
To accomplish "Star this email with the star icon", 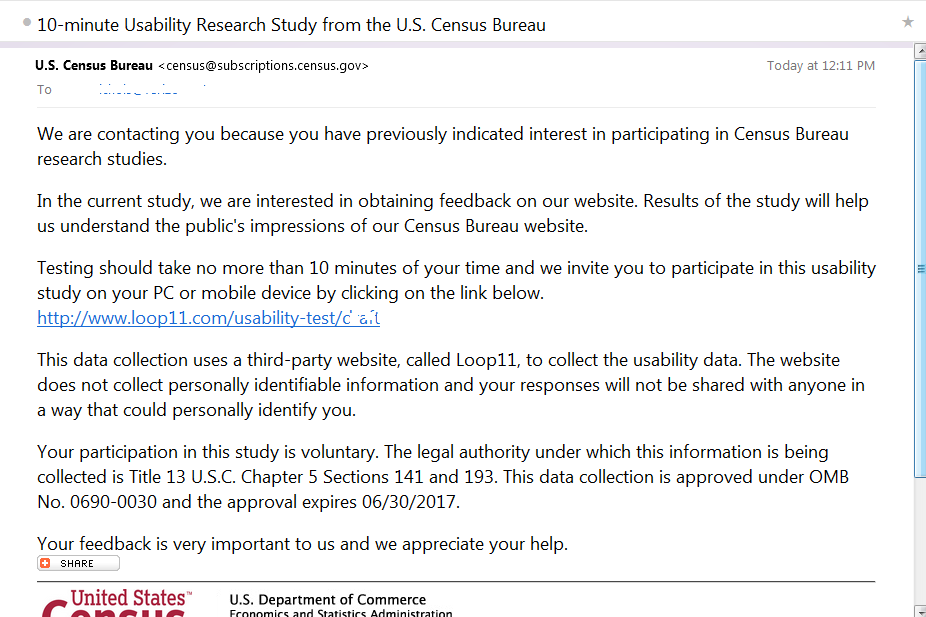I will tap(907, 22).
